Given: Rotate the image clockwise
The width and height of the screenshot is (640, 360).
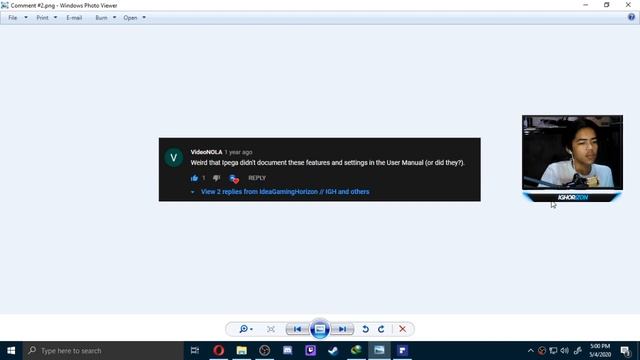Looking at the screenshot, I should [381, 329].
